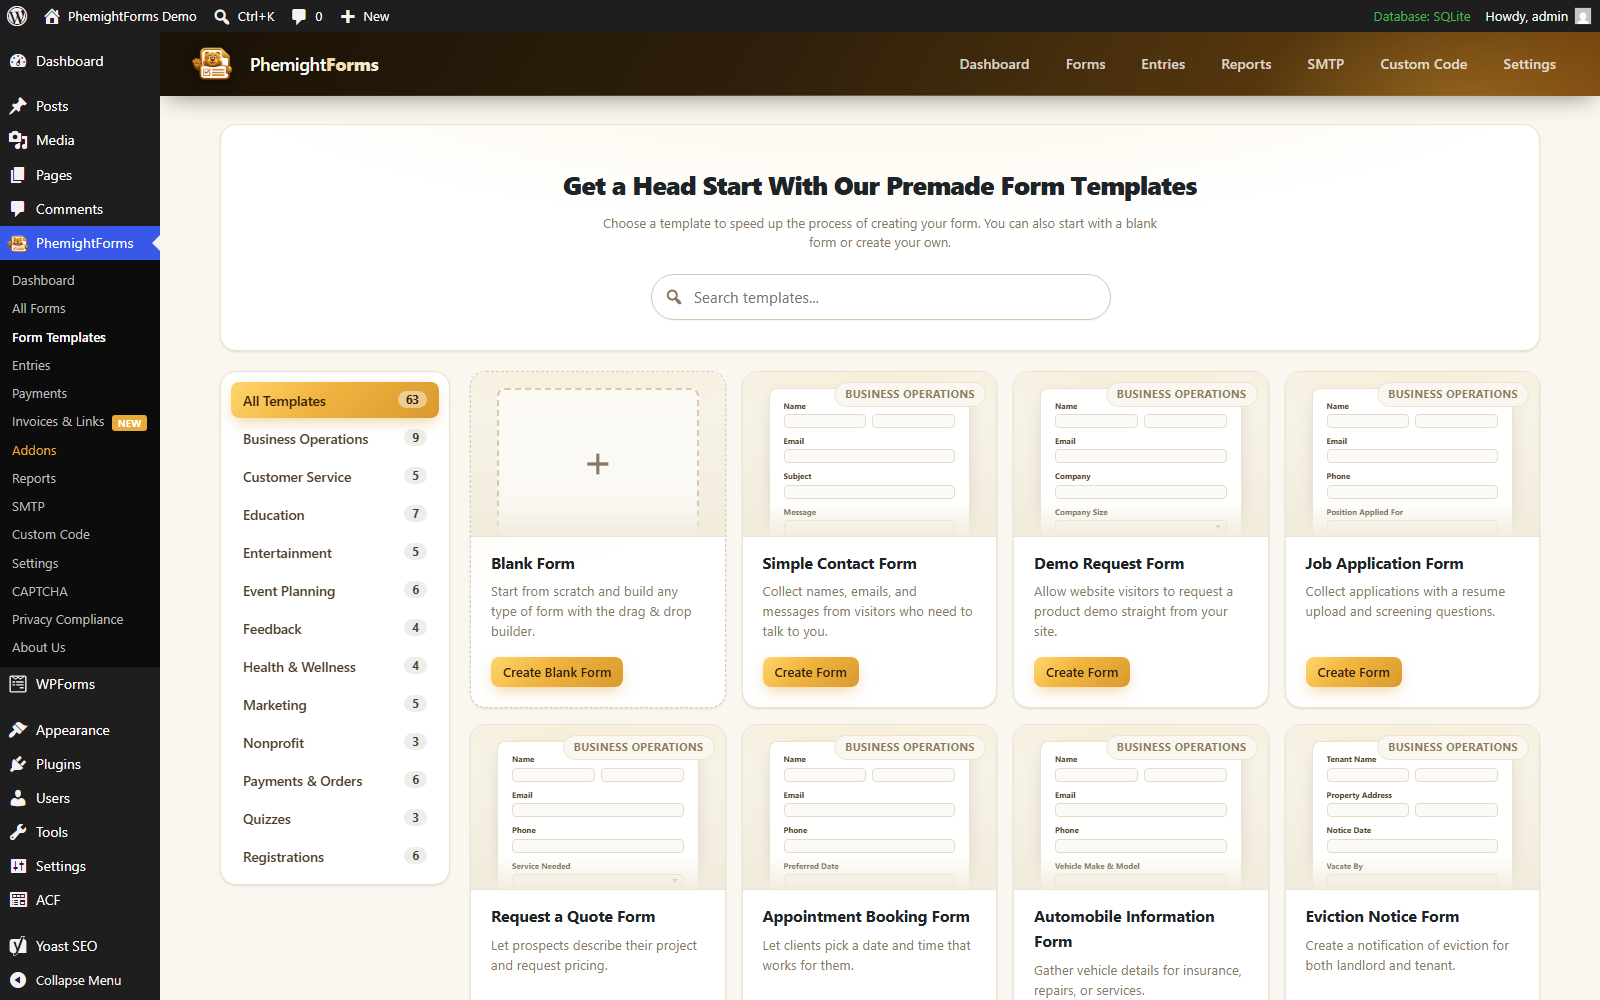Click Eviction Notice Form preview thumbnail

[x=1412, y=808]
